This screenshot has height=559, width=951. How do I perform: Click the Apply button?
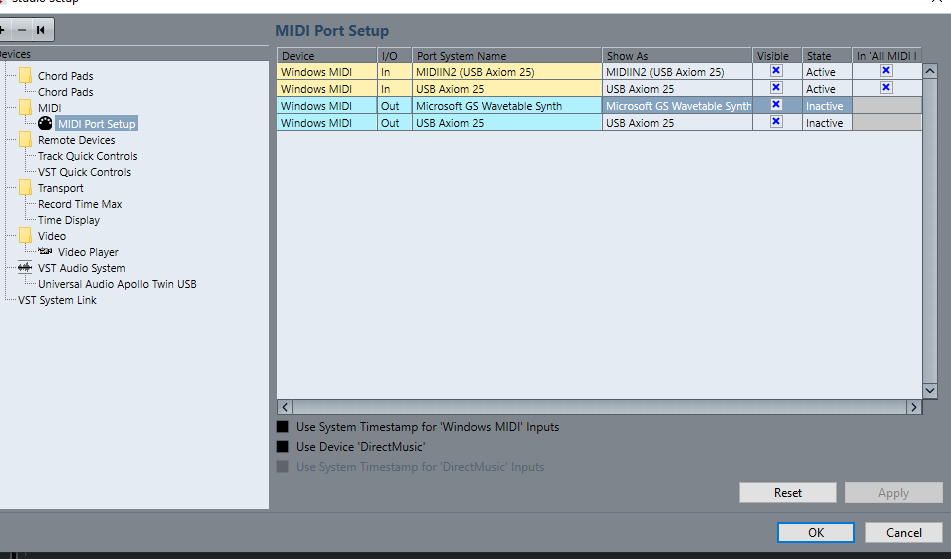point(893,493)
